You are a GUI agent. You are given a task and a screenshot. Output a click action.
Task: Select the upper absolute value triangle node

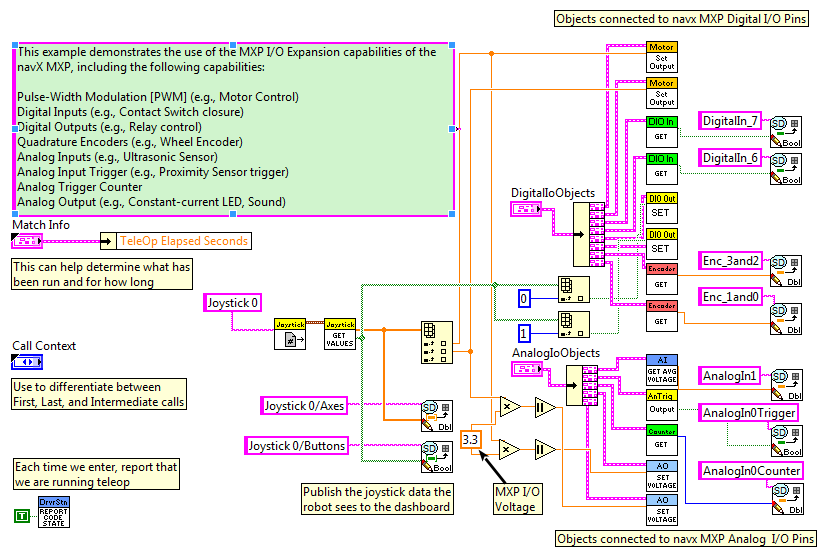click(x=545, y=407)
